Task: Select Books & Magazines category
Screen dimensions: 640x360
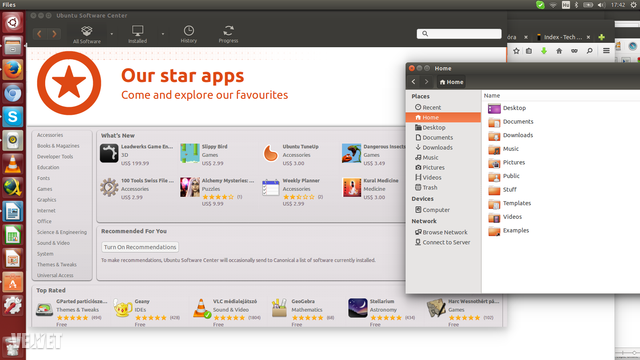Action: click(58, 146)
